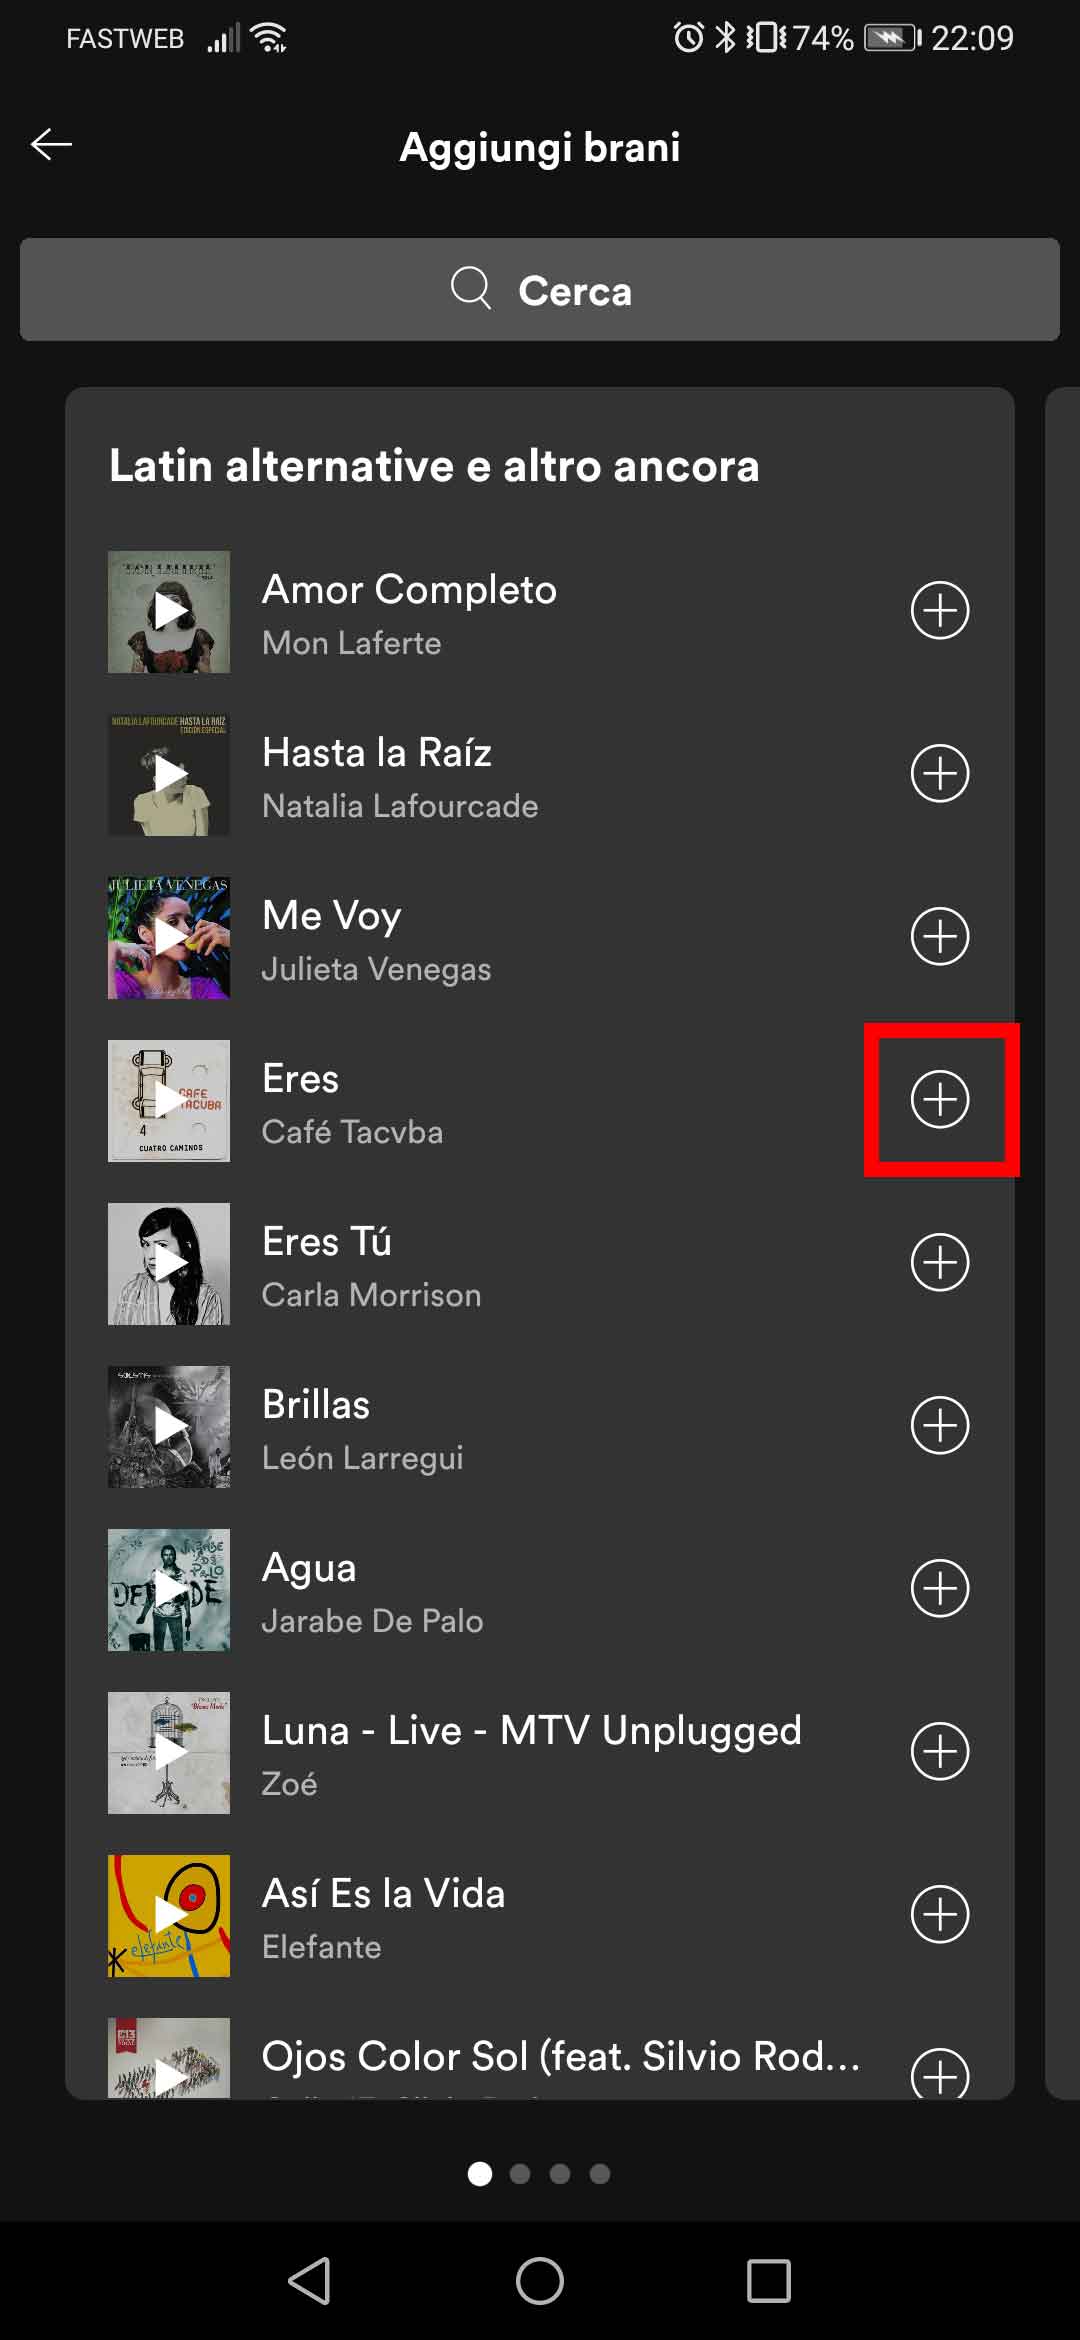Add Así Es la Vida by Elefante
1080x2340 pixels.
(x=940, y=1914)
